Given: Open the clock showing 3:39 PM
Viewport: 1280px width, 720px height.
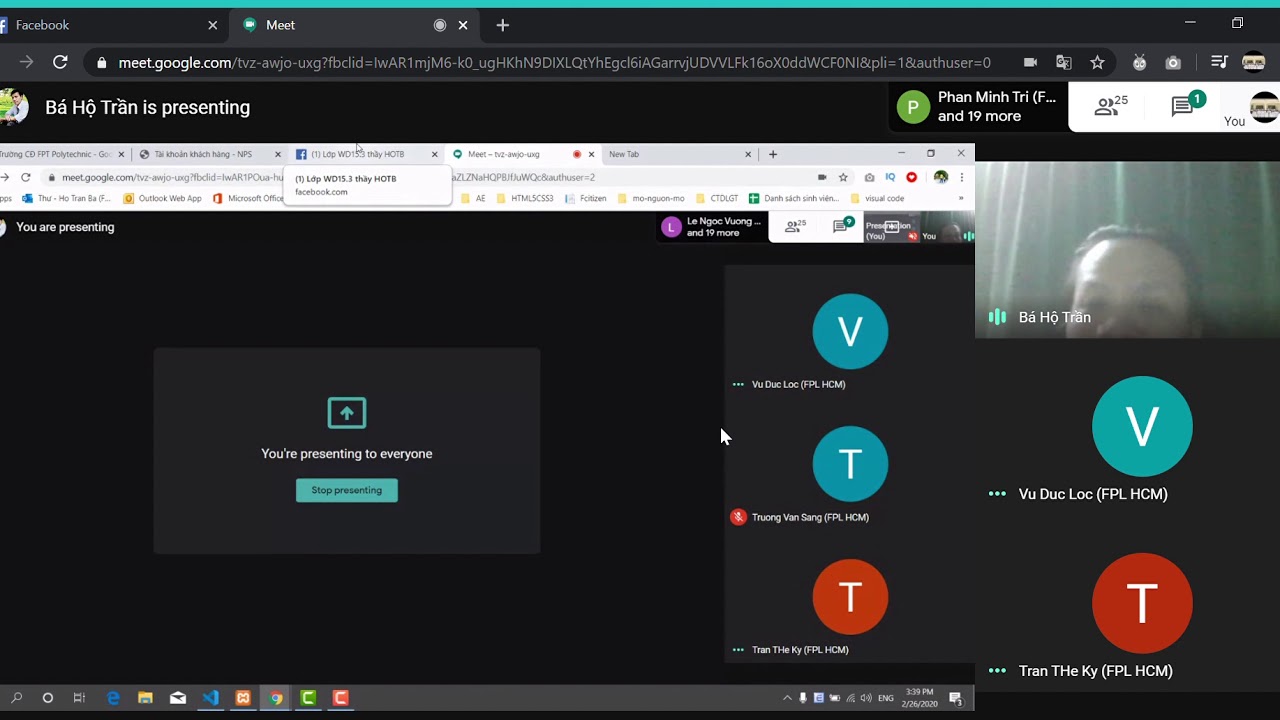Looking at the screenshot, I should click(x=919, y=698).
